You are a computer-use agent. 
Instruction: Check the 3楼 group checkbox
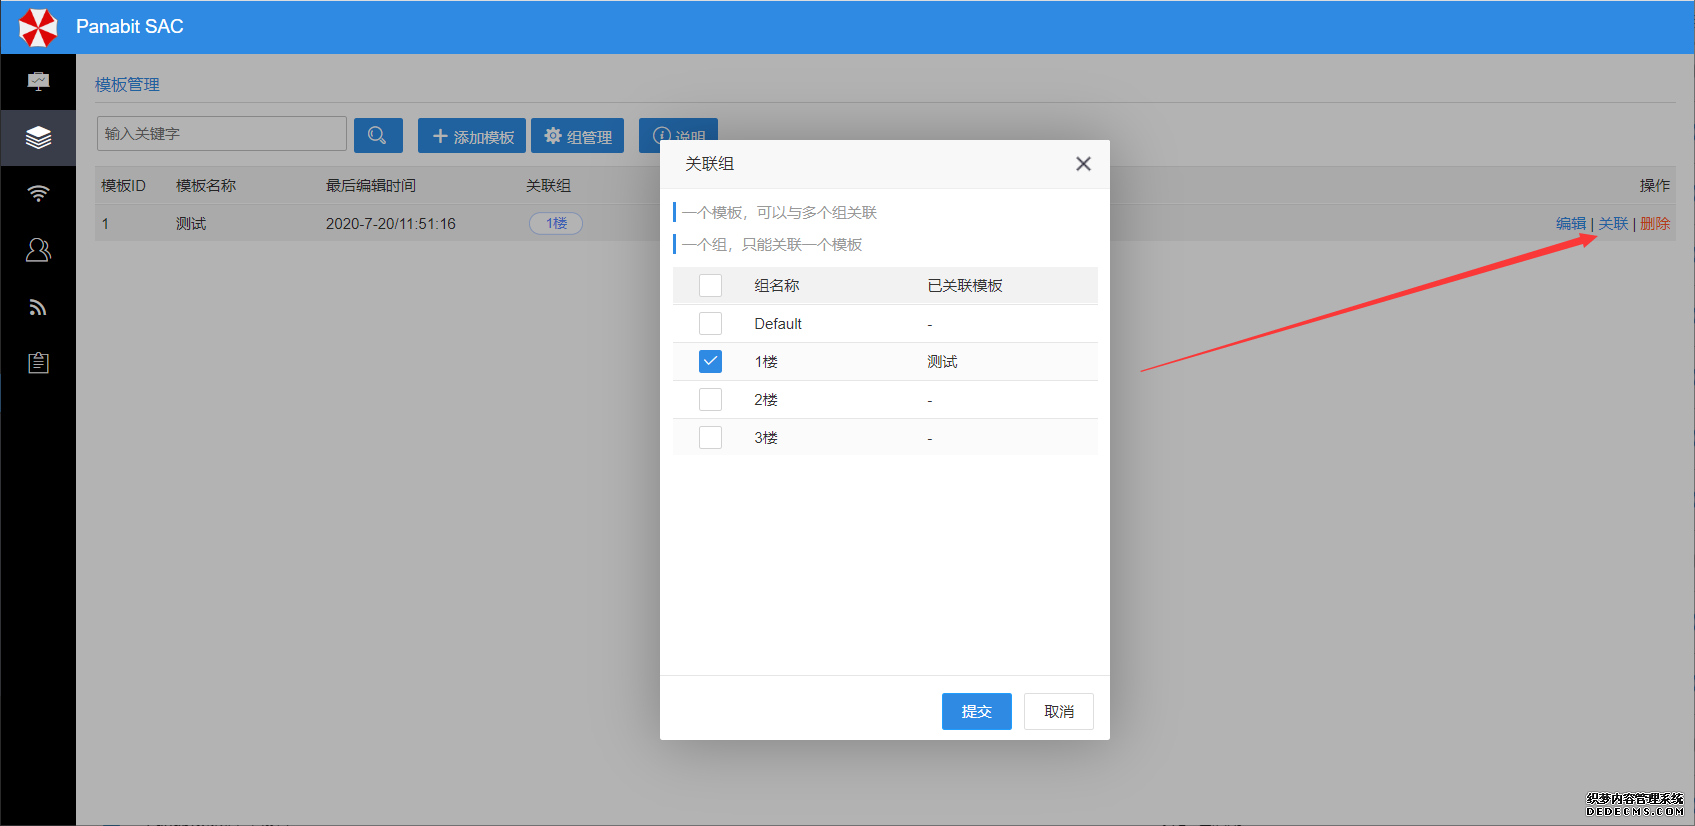710,438
